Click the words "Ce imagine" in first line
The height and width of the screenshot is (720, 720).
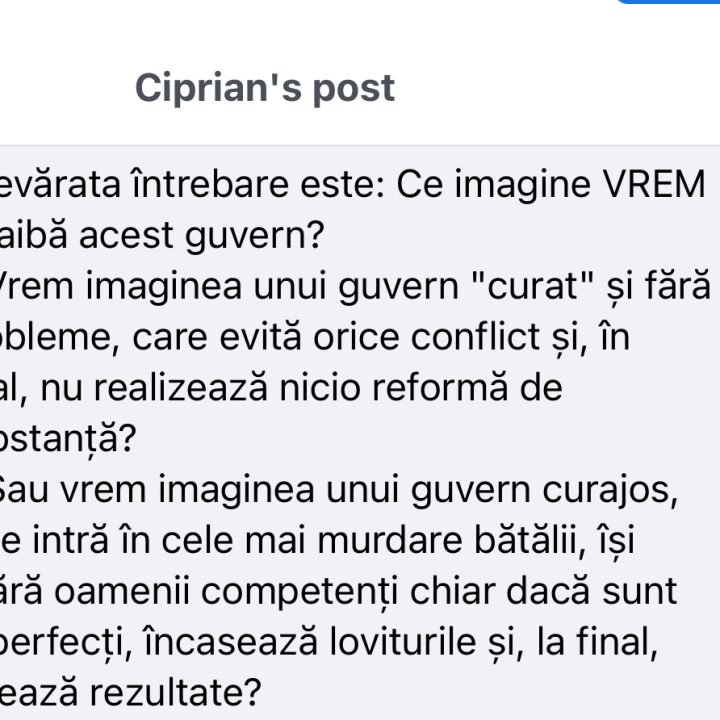click(494, 185)
